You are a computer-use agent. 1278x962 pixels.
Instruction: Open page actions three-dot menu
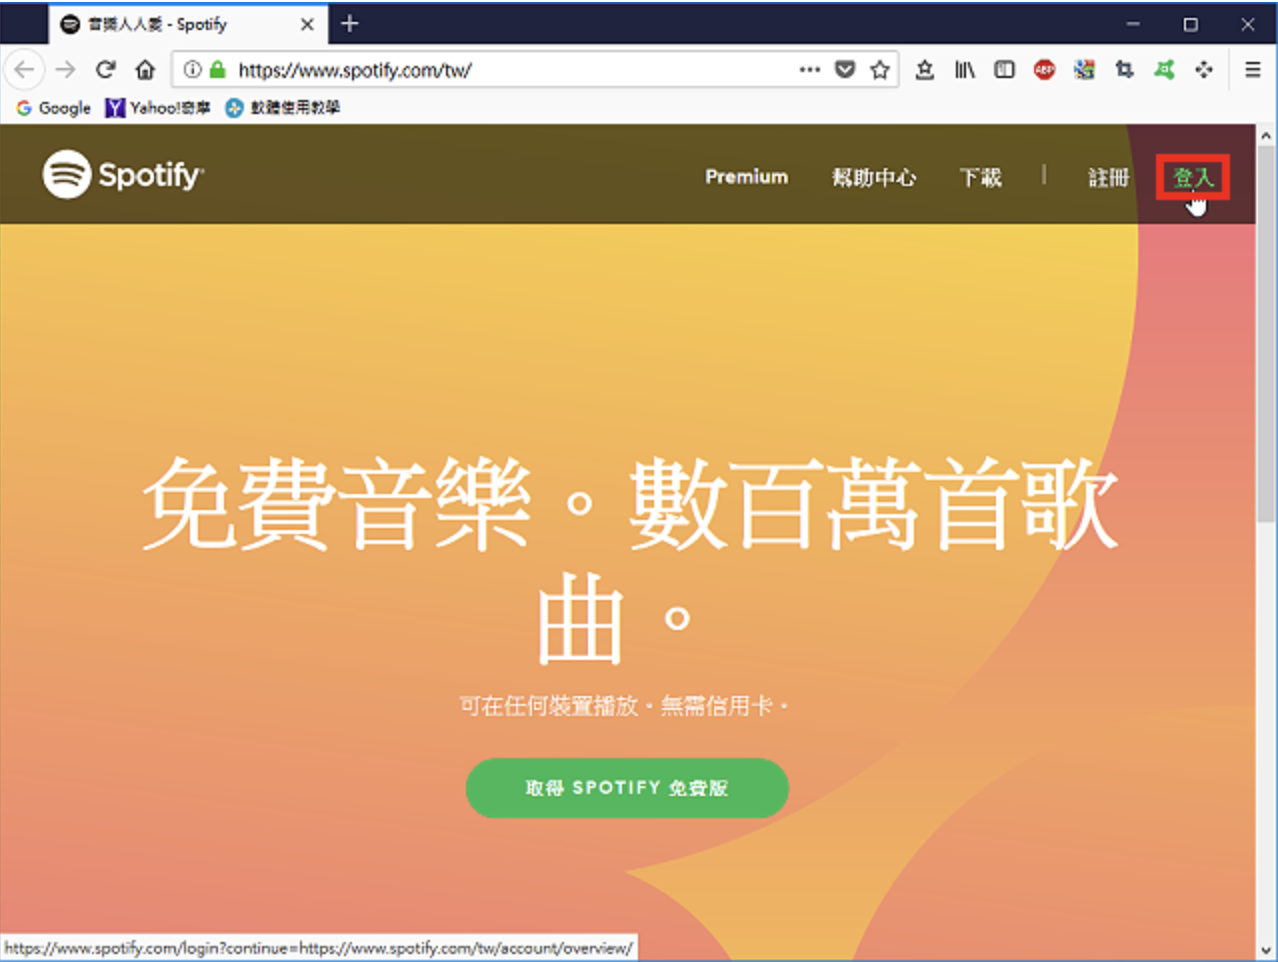[x=809, y=69]
